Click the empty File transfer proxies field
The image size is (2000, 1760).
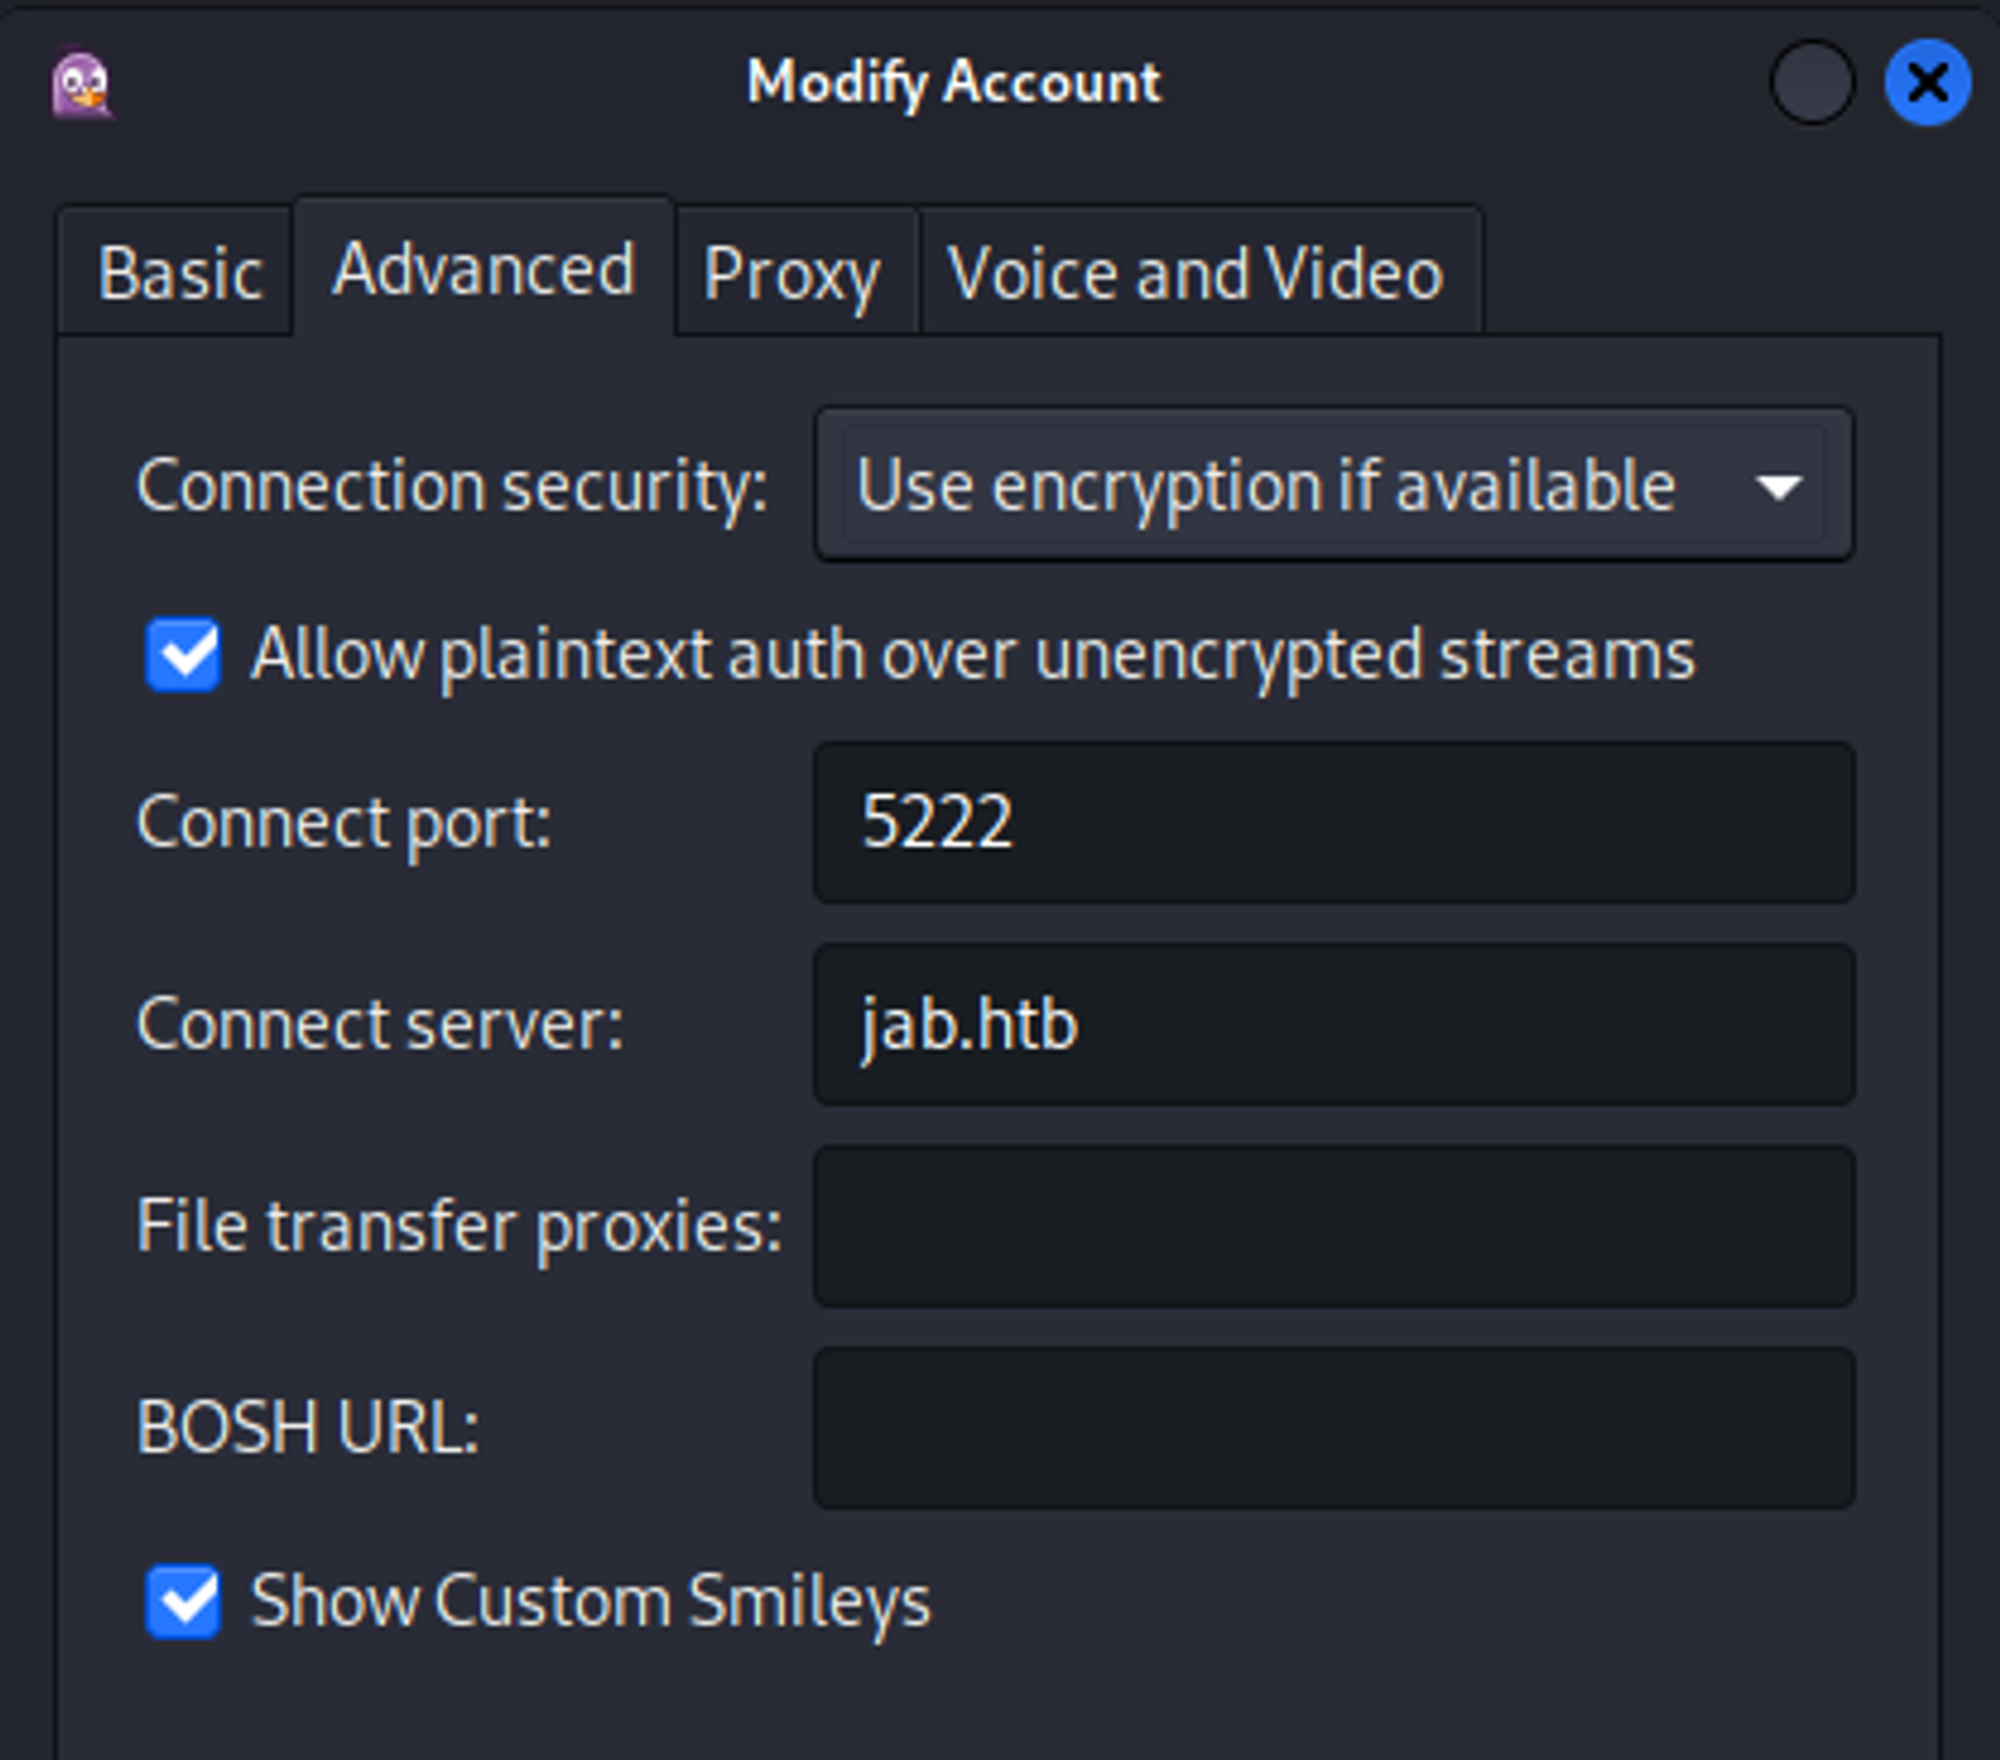pos(1334,1226)
